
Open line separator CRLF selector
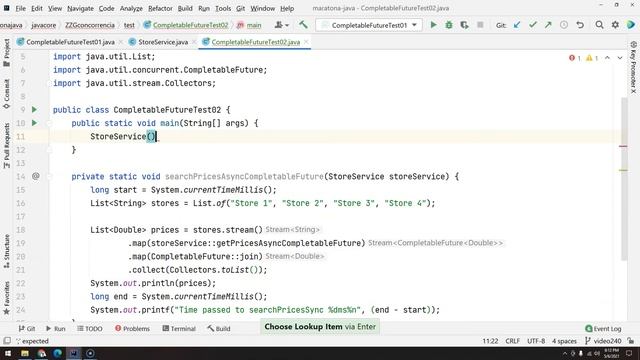point(512,341)
